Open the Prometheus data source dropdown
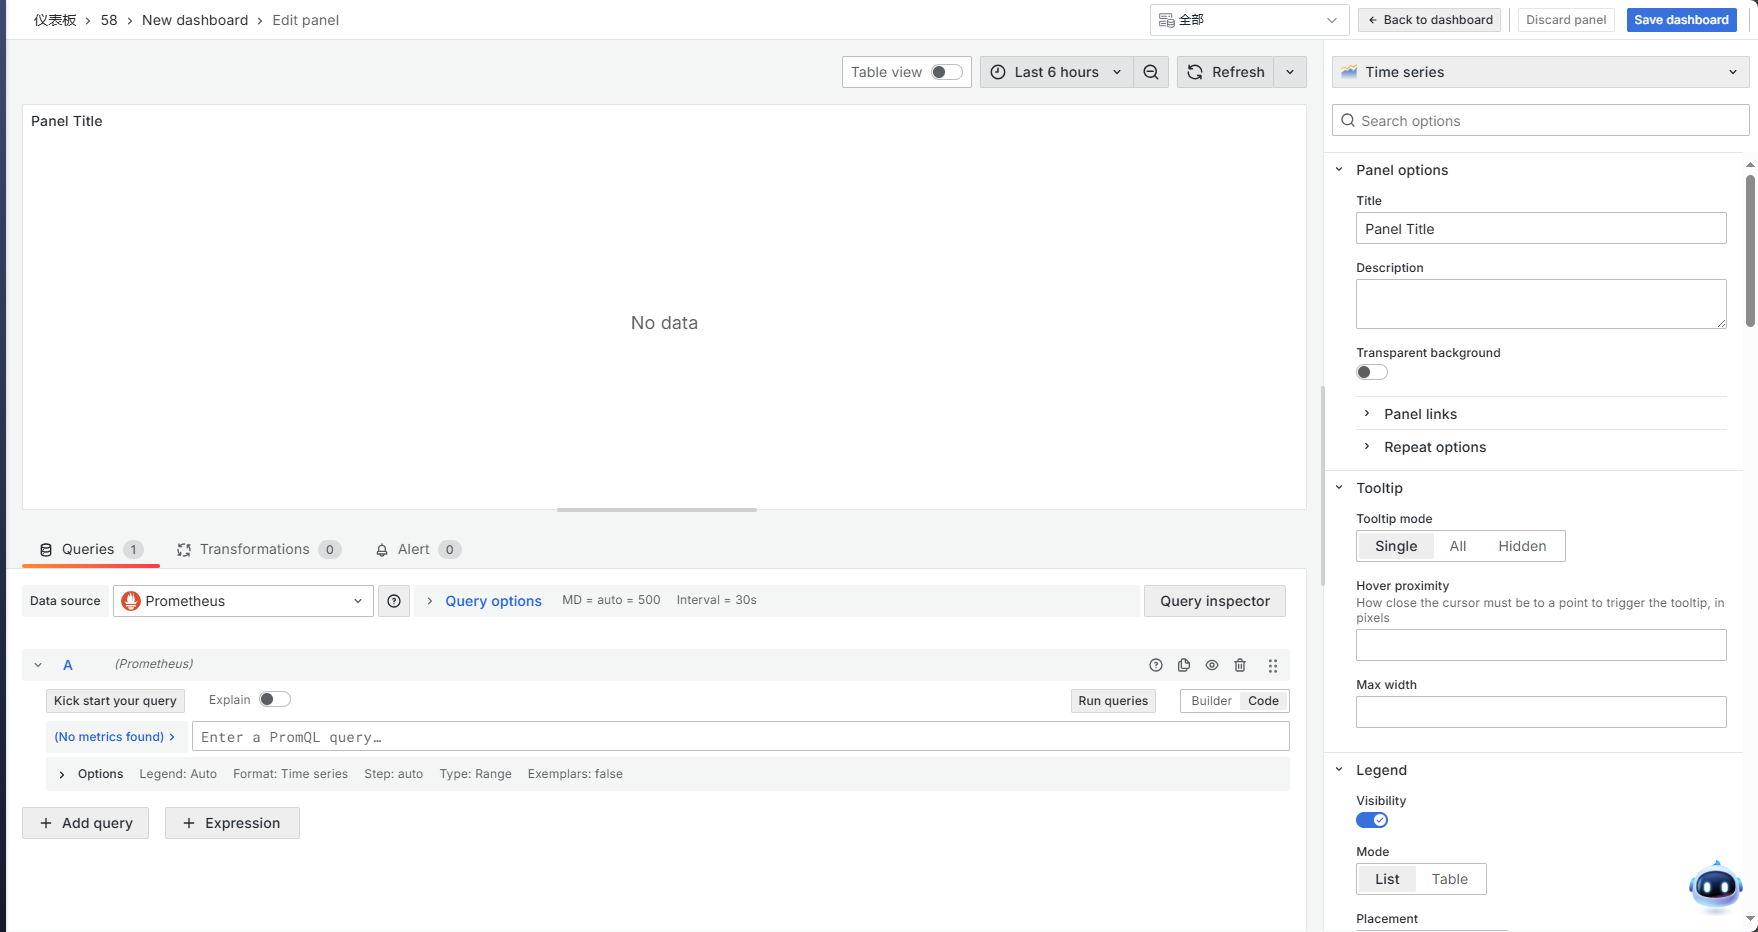This screenshot has height=932, width=1758. (x=243, y=601)
